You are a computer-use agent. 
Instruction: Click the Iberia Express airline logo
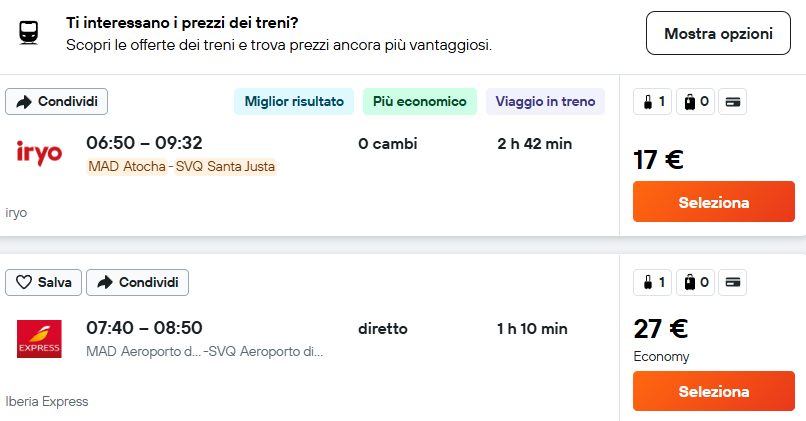tap(39, 339)
